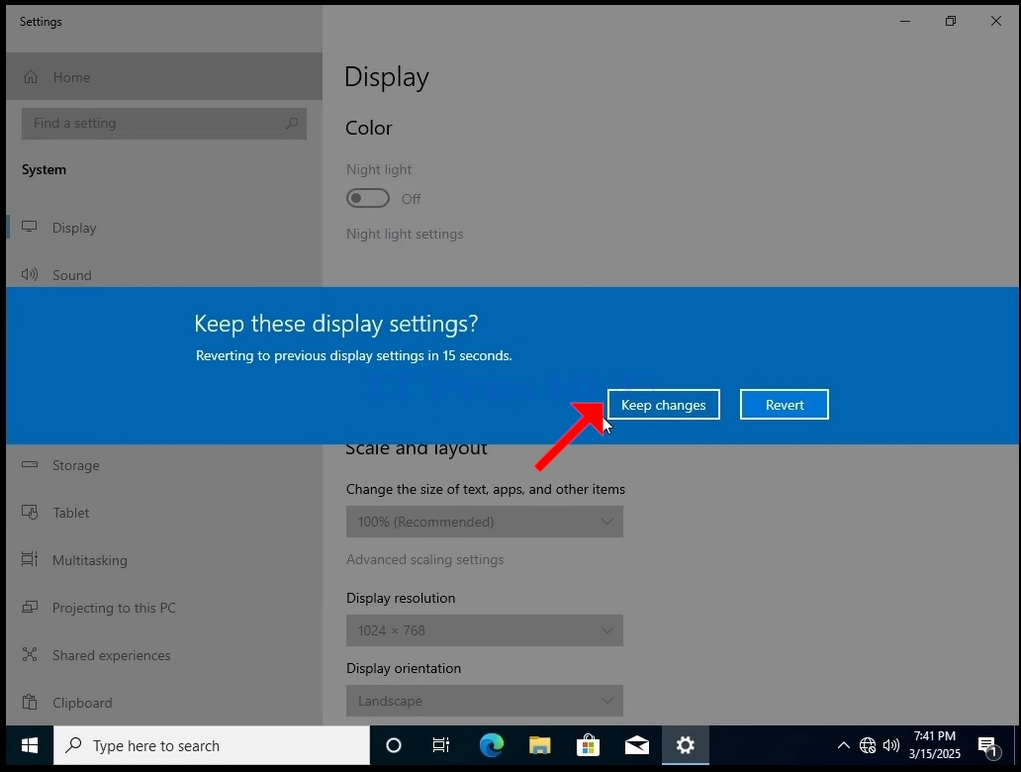The height and width of the screenshot is (772, 1021).
Task: Select Storage in the sidebar
Action: pos(164,465)
